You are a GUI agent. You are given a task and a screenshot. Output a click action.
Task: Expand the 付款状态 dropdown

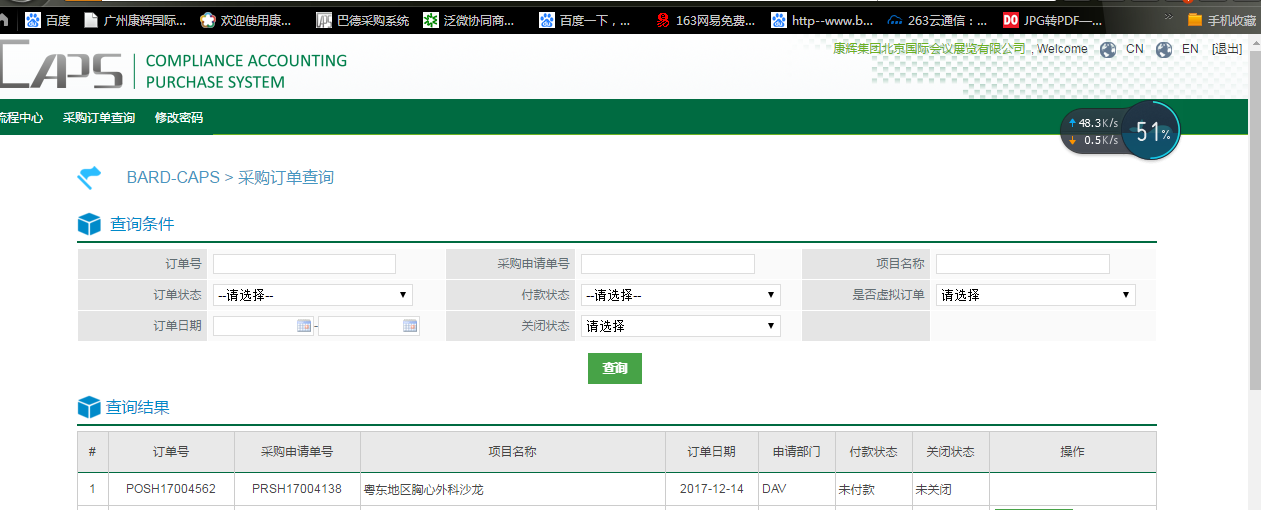point(680,295)
